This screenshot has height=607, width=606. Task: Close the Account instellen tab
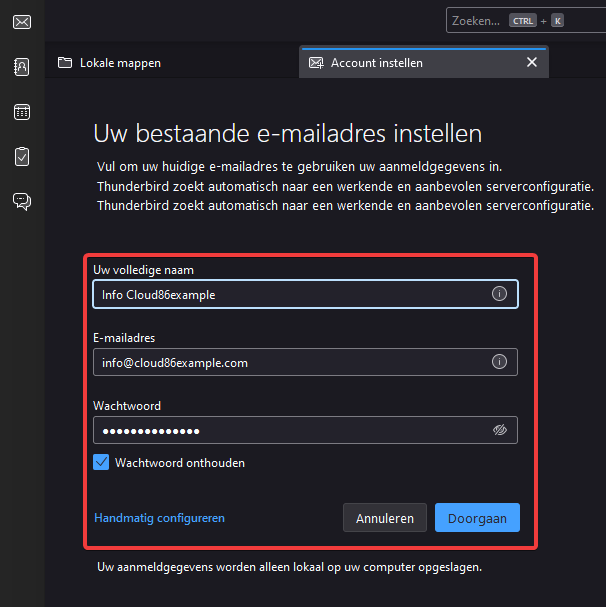coord(532,62)
